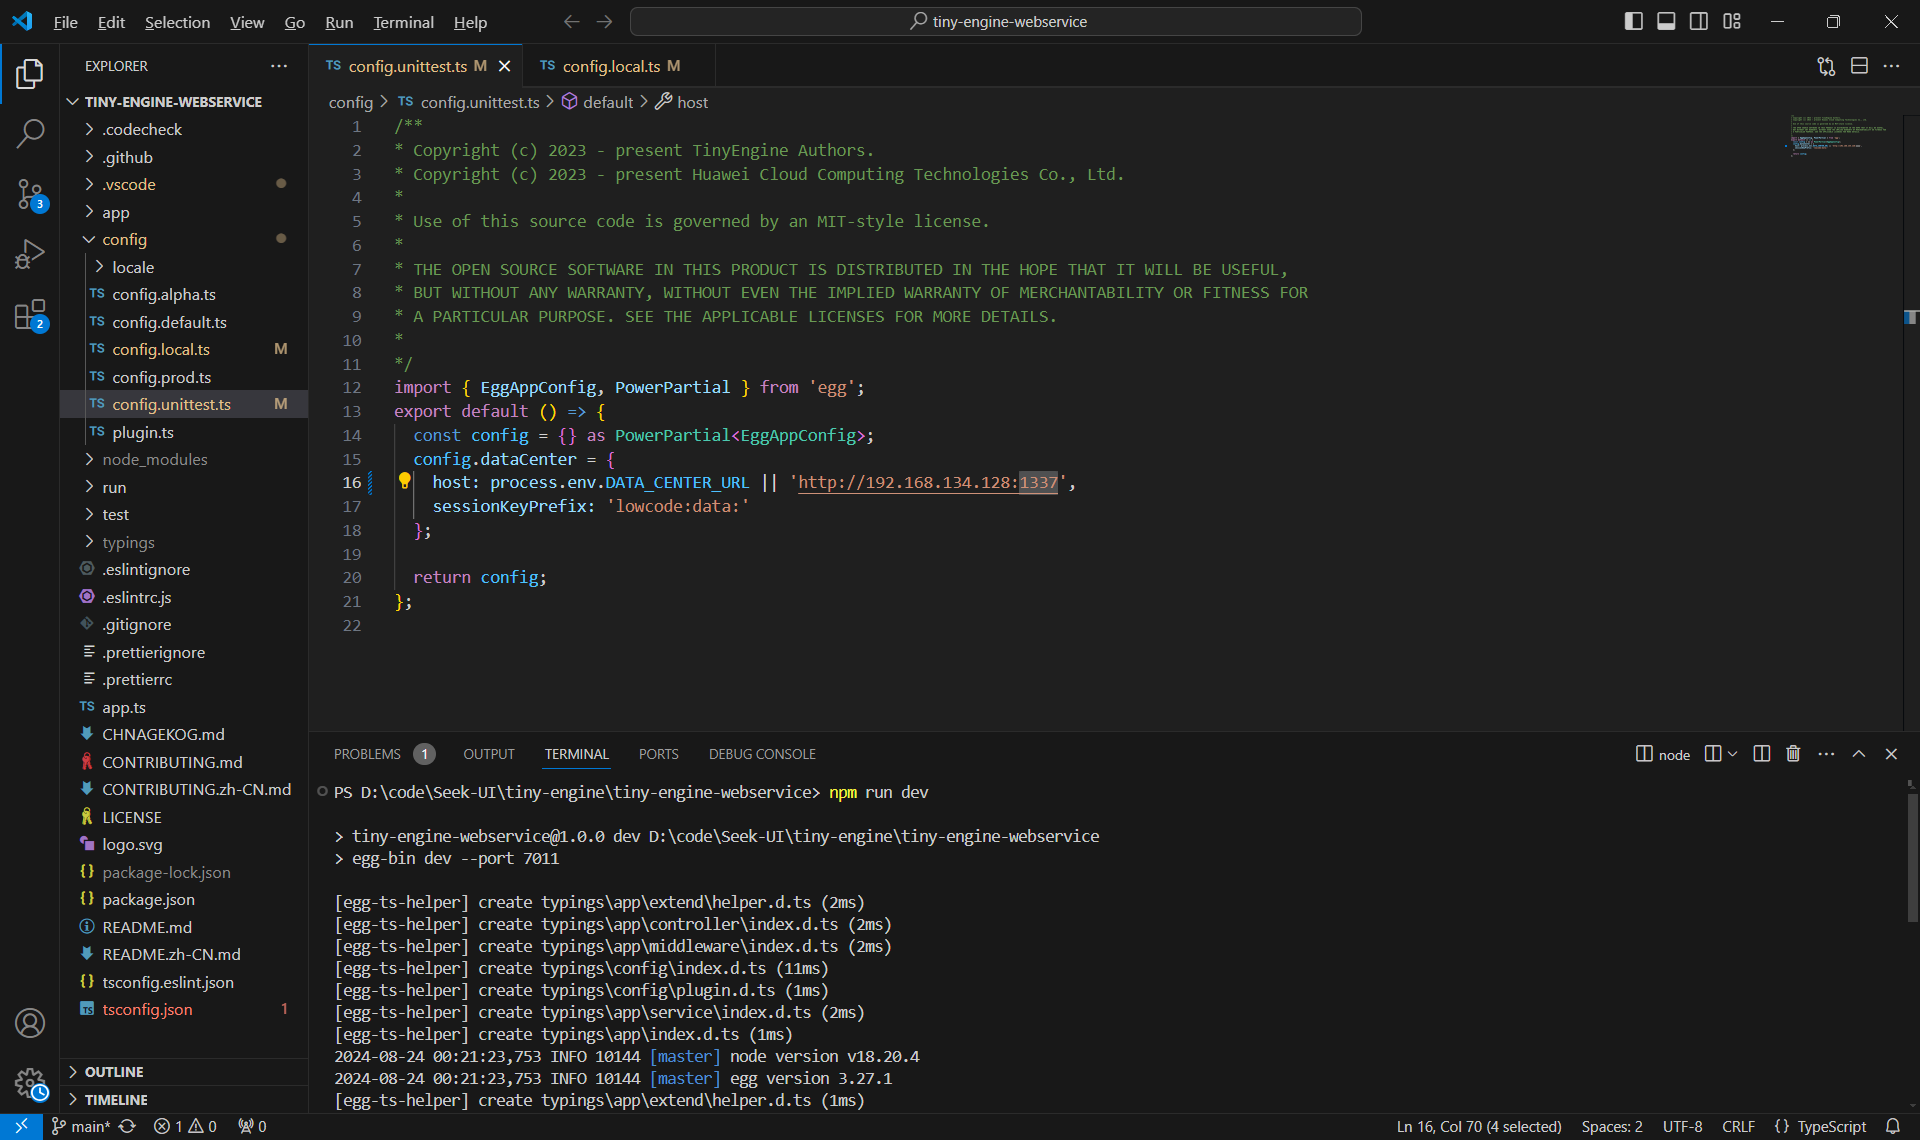Switch to the config.local.ts tab
This screenshot has height=1140, width=1920.
(610, 66)
